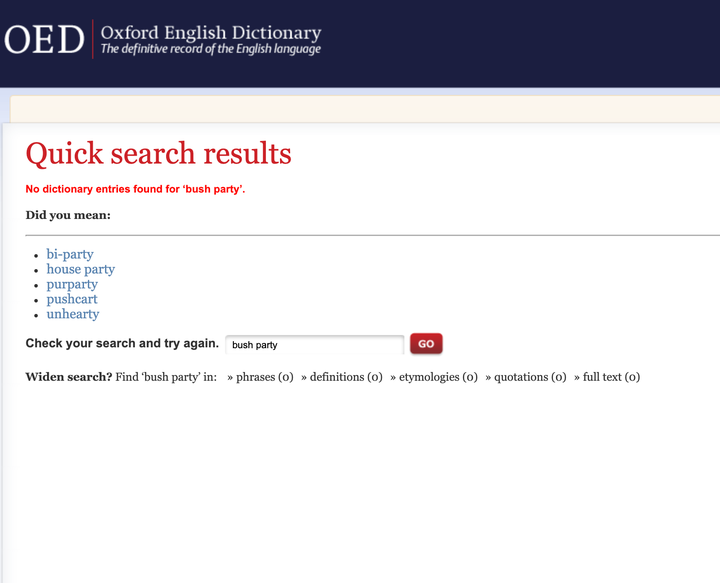Open the unhearty suggestion
Viewport: 720px width, 583px height.
(73, 314)
